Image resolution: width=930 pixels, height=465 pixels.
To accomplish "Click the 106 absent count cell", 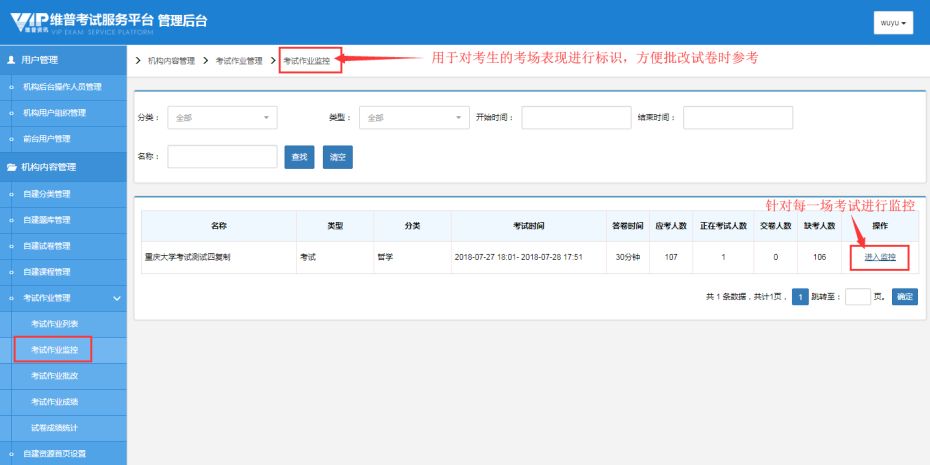I will click(x=820, y=257).
